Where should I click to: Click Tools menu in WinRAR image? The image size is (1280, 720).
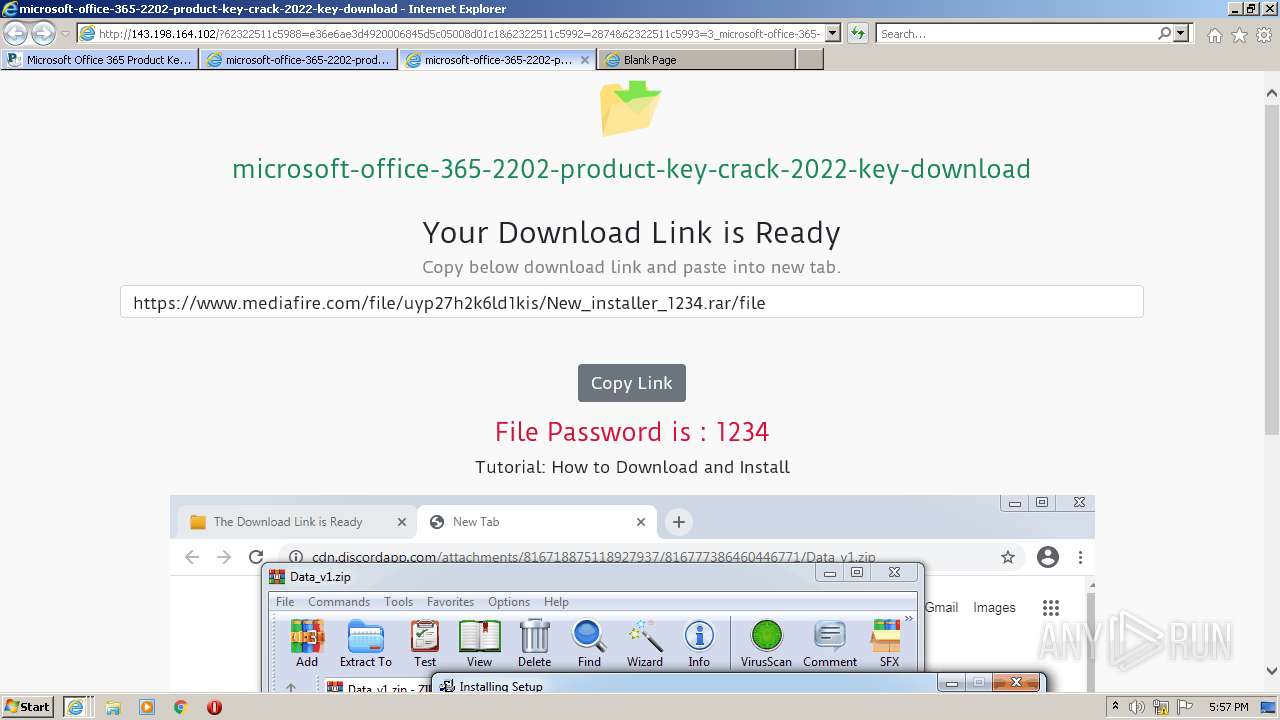(x=398, y=602)
